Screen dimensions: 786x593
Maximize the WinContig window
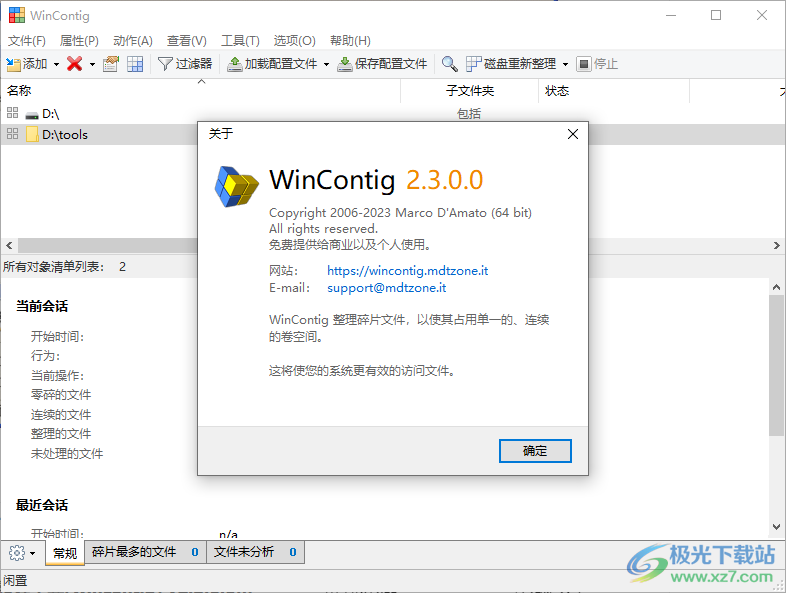click(x=716, y=16)
